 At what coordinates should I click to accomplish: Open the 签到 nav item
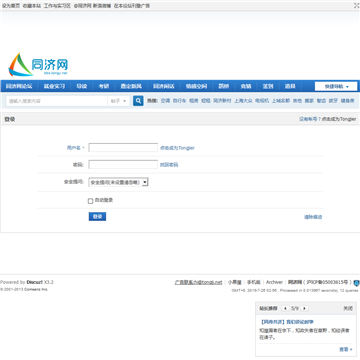[268, 86]
